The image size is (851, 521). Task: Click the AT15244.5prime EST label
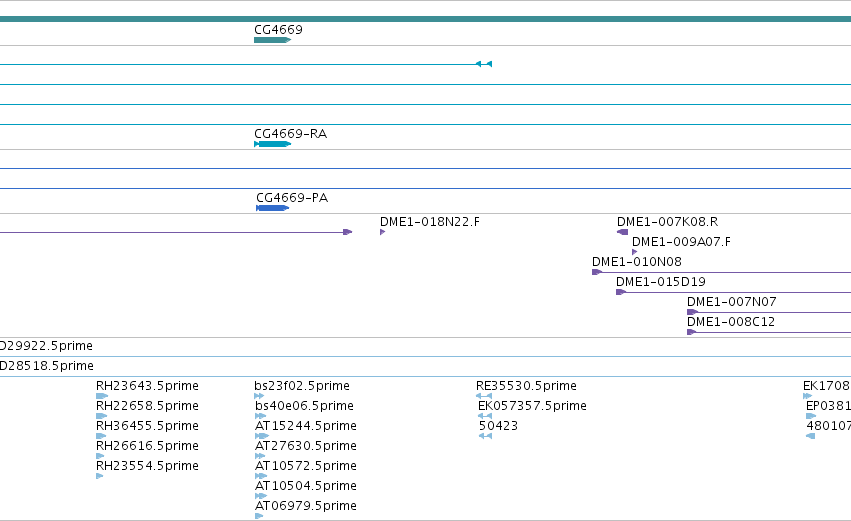(306, 425)
